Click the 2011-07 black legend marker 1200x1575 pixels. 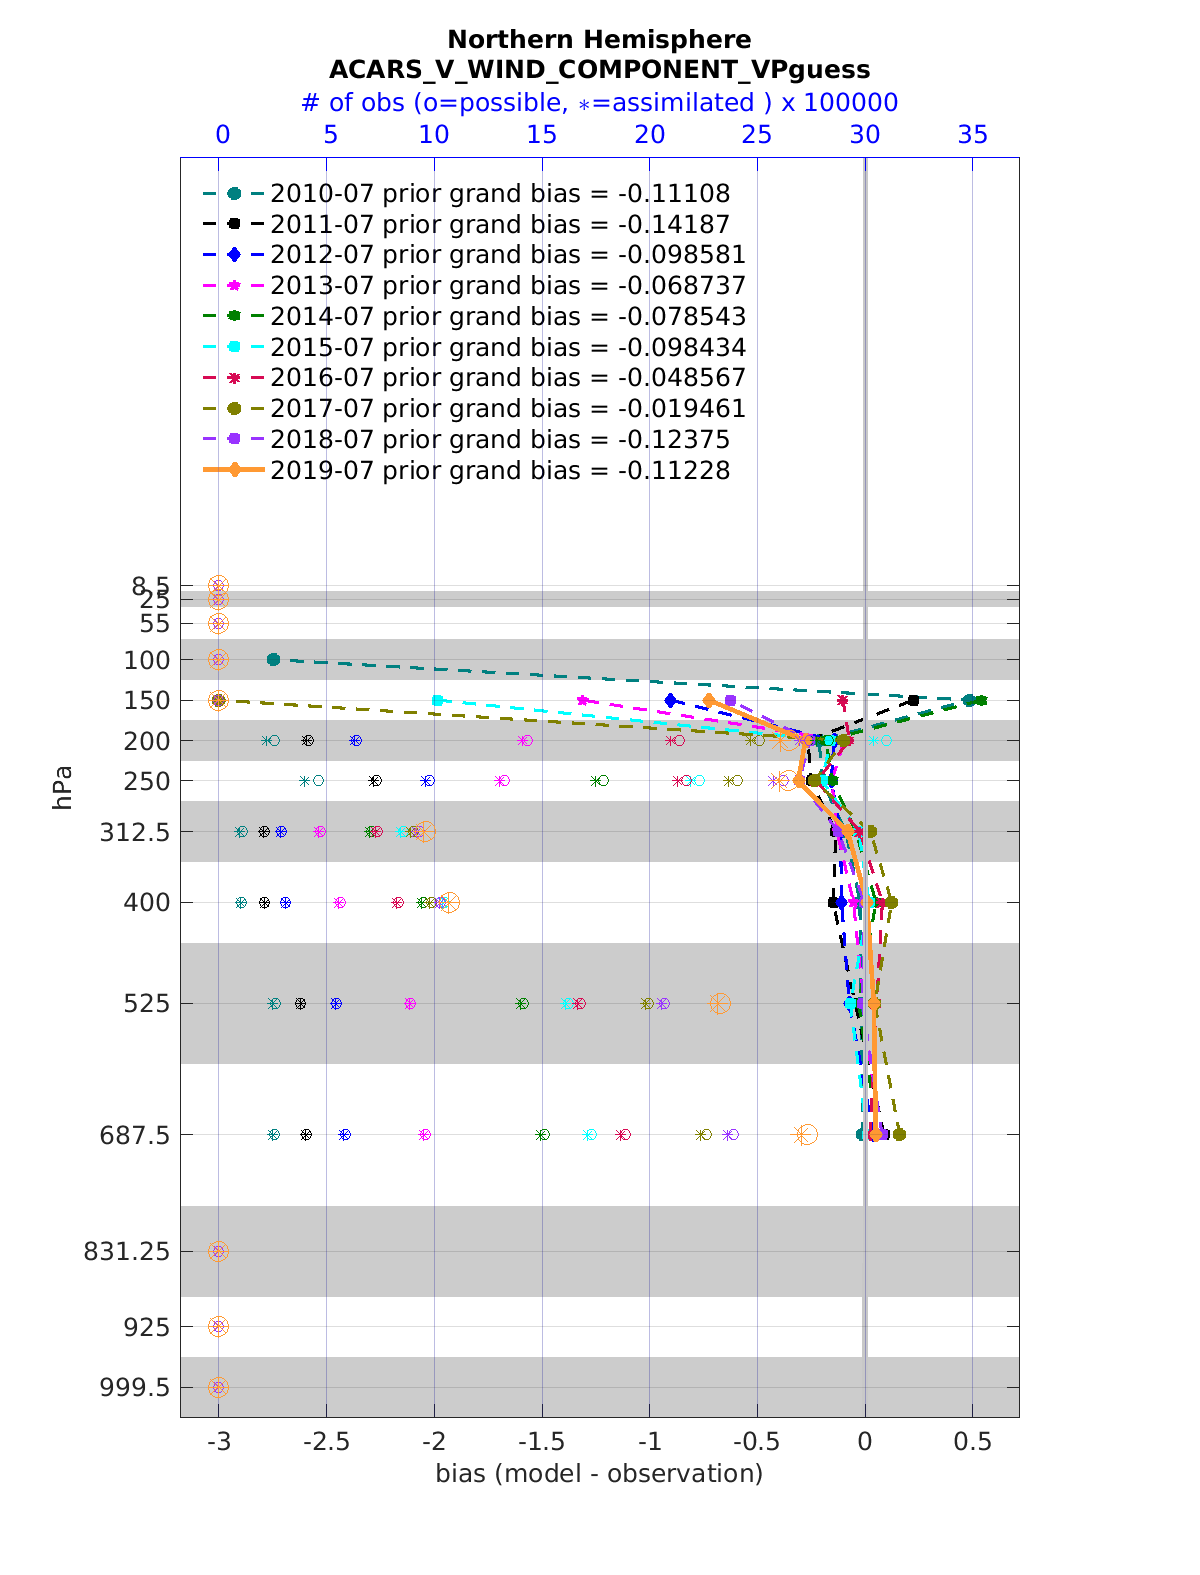pos(234,224)
